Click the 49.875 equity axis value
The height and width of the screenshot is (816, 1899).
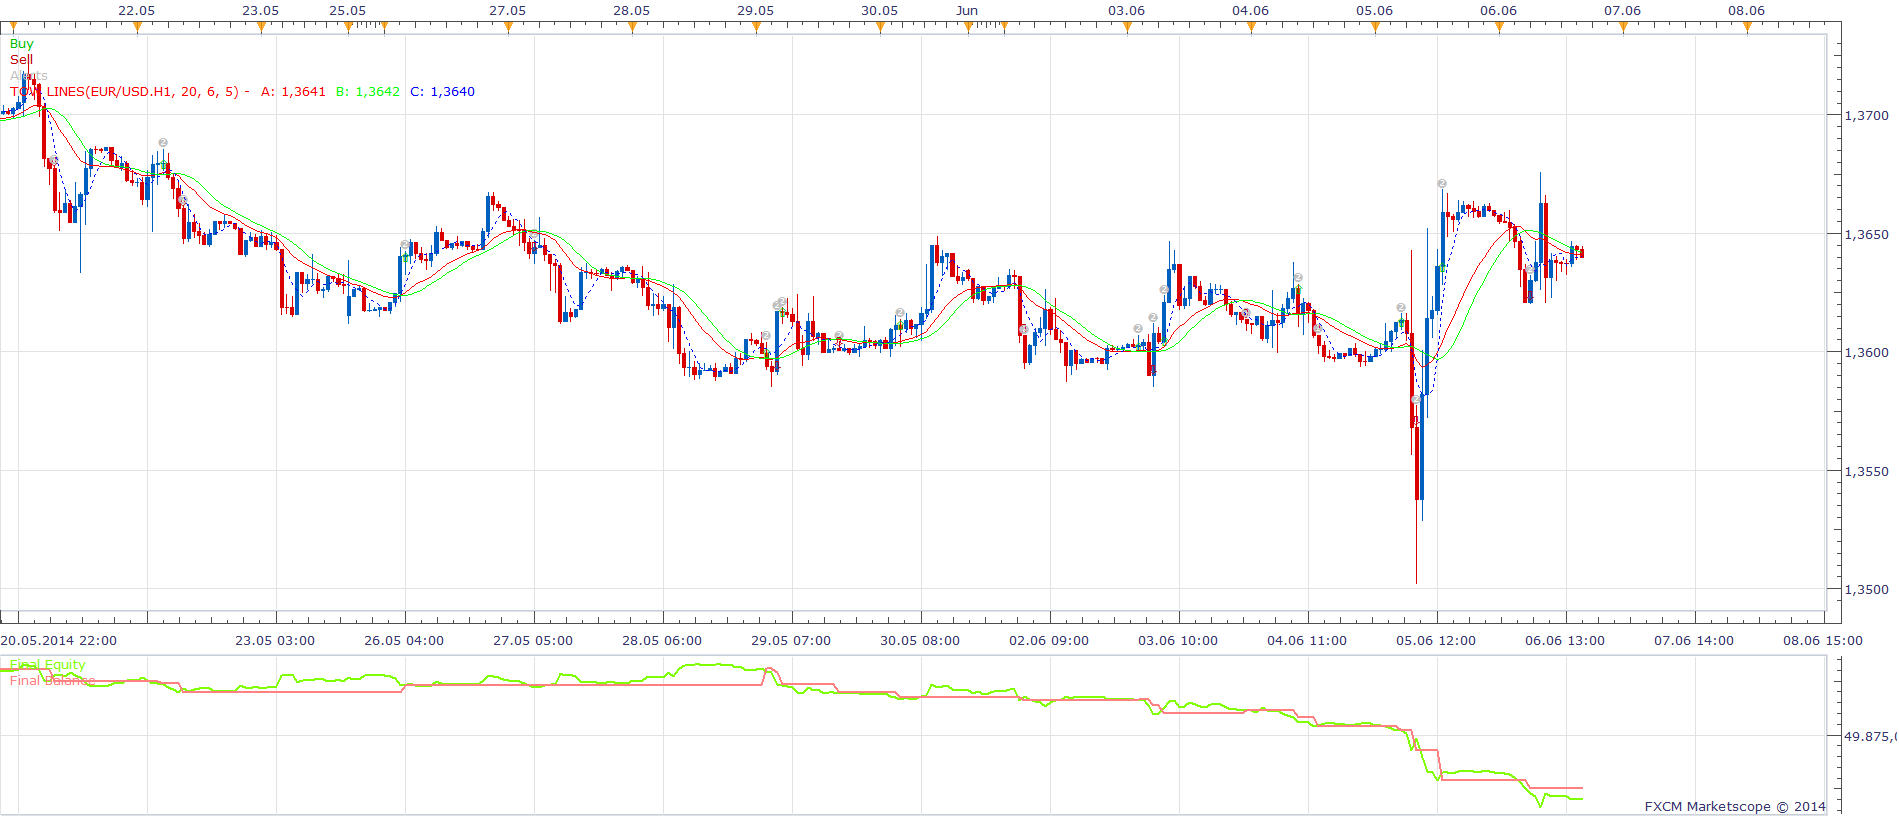coord(1870,737)
